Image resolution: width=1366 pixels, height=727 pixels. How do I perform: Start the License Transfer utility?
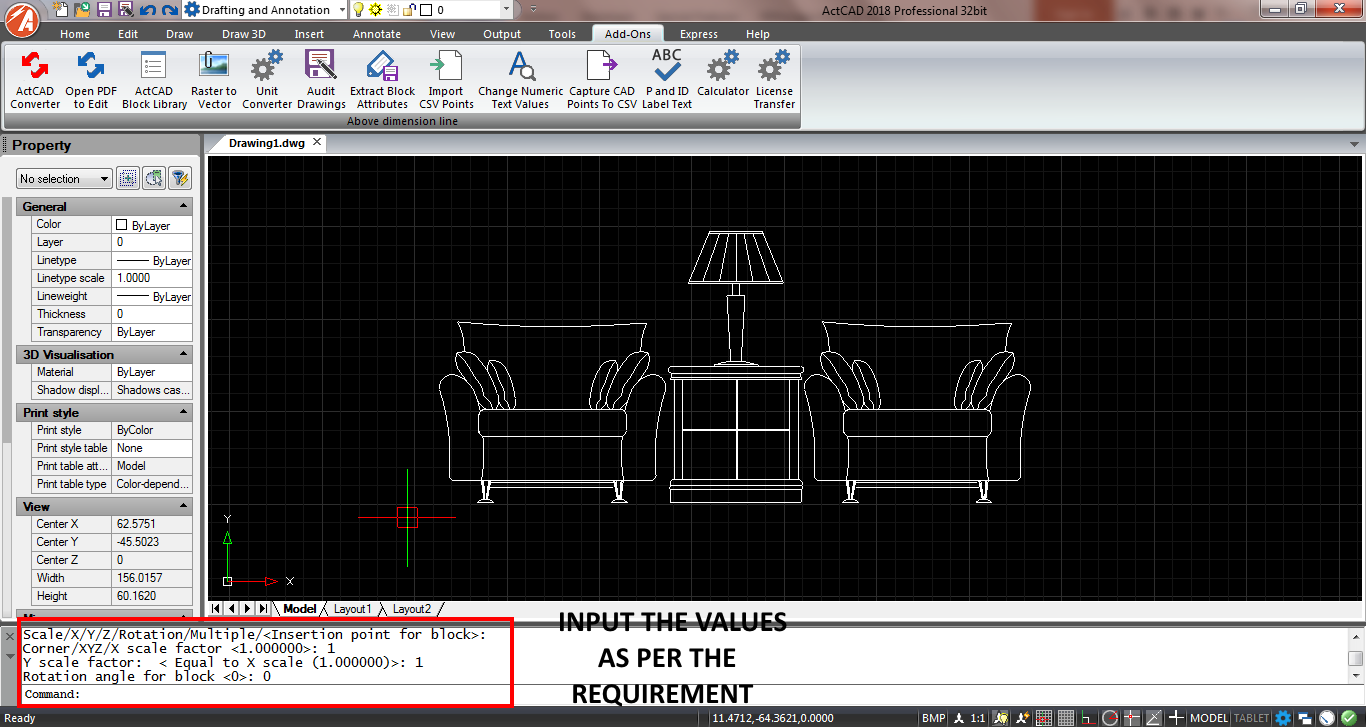772,80
